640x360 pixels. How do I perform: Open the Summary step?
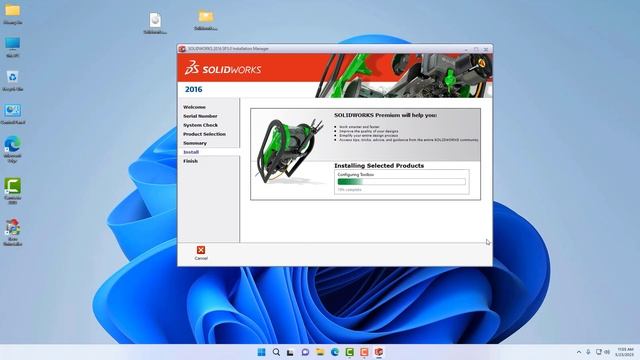tap(195, 143)
